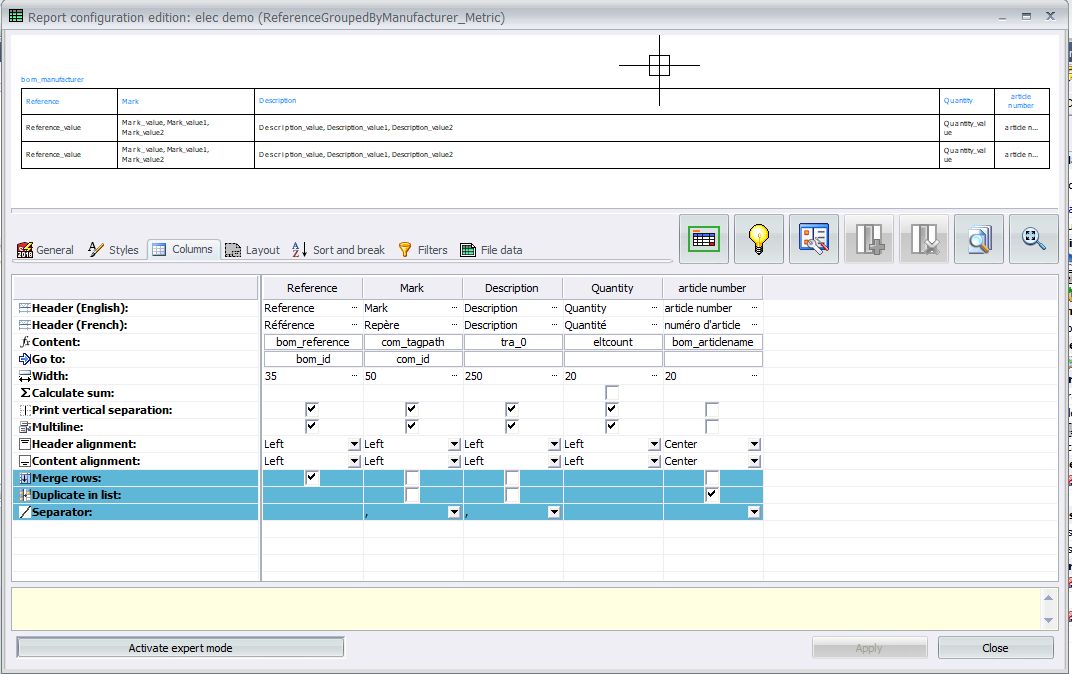
Task: Click the light bulb hint icon button
Action: coord(759,239)
